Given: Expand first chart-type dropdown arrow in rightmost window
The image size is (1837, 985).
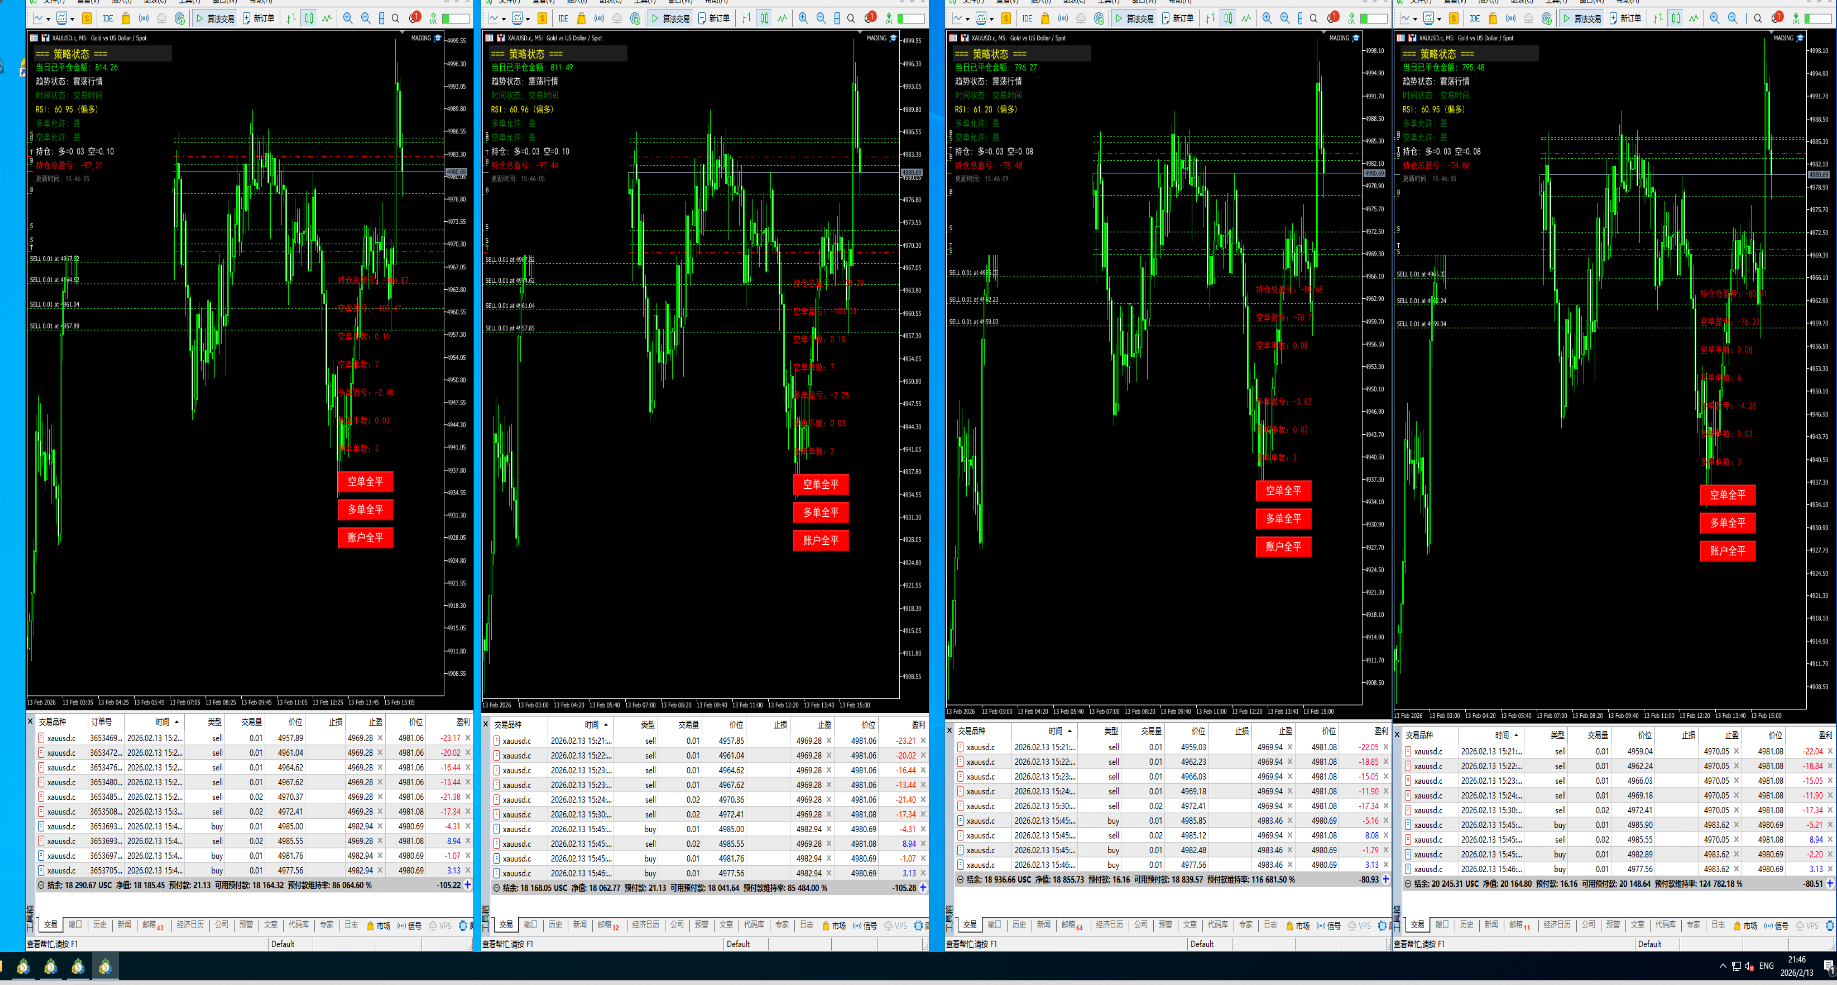Looking at the screenshot, I should pyautogui.click(x=1417, y=19).
